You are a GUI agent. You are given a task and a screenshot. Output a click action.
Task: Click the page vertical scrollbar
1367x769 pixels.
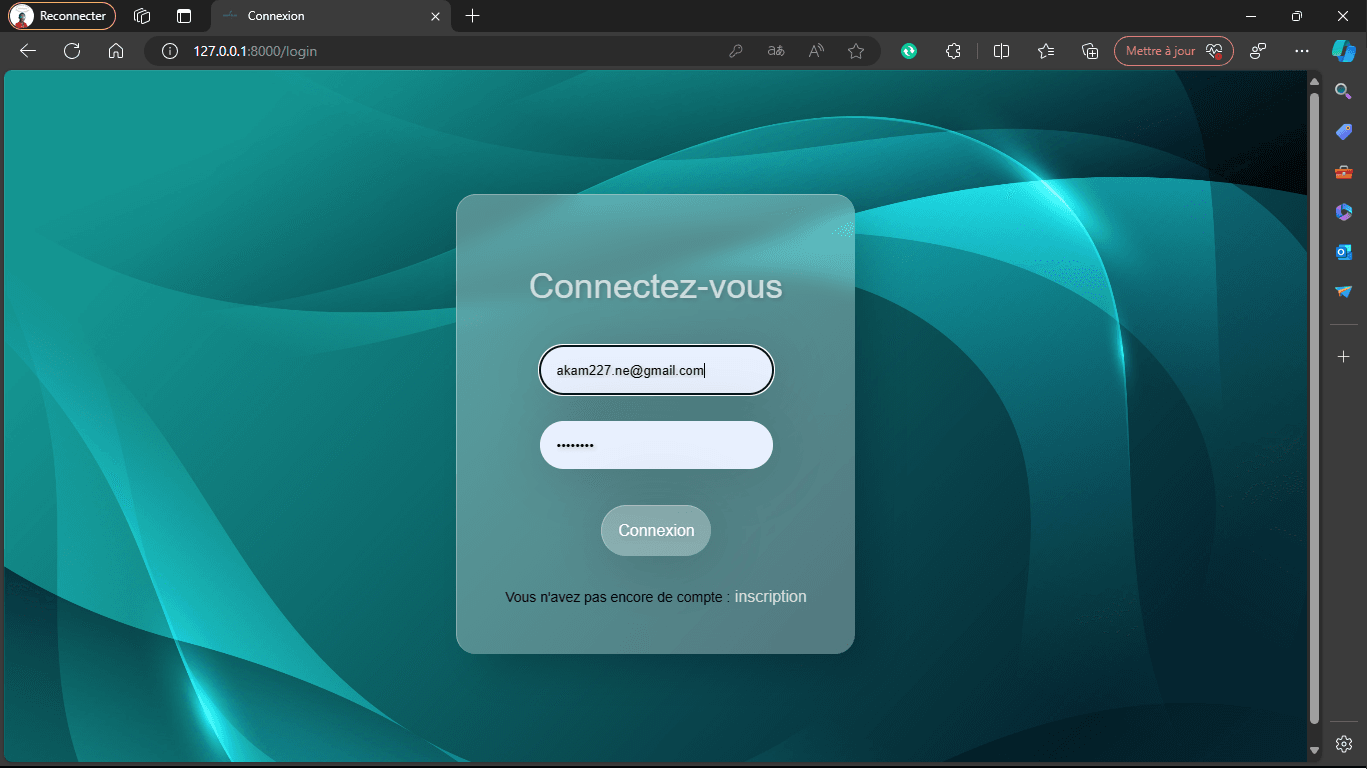click(1314, 407)
